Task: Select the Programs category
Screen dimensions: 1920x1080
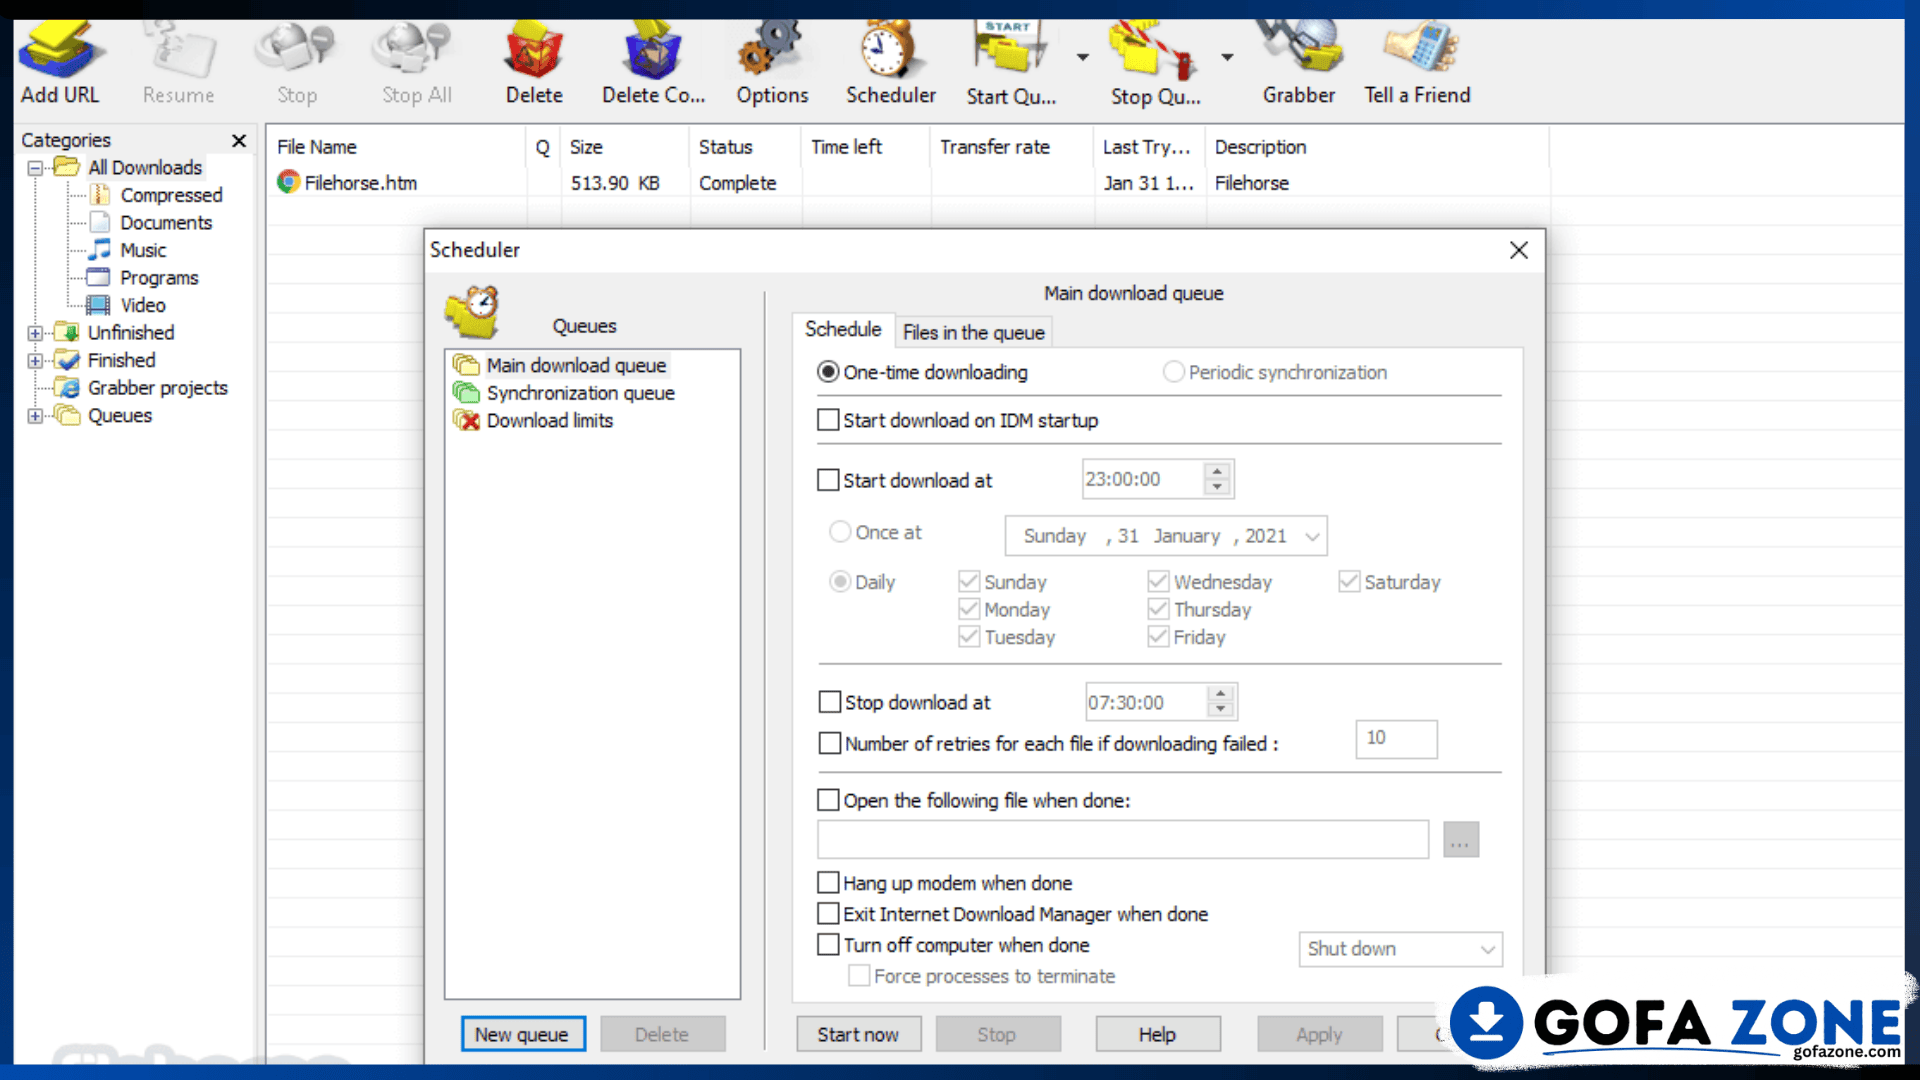Action: click(159, 277)
